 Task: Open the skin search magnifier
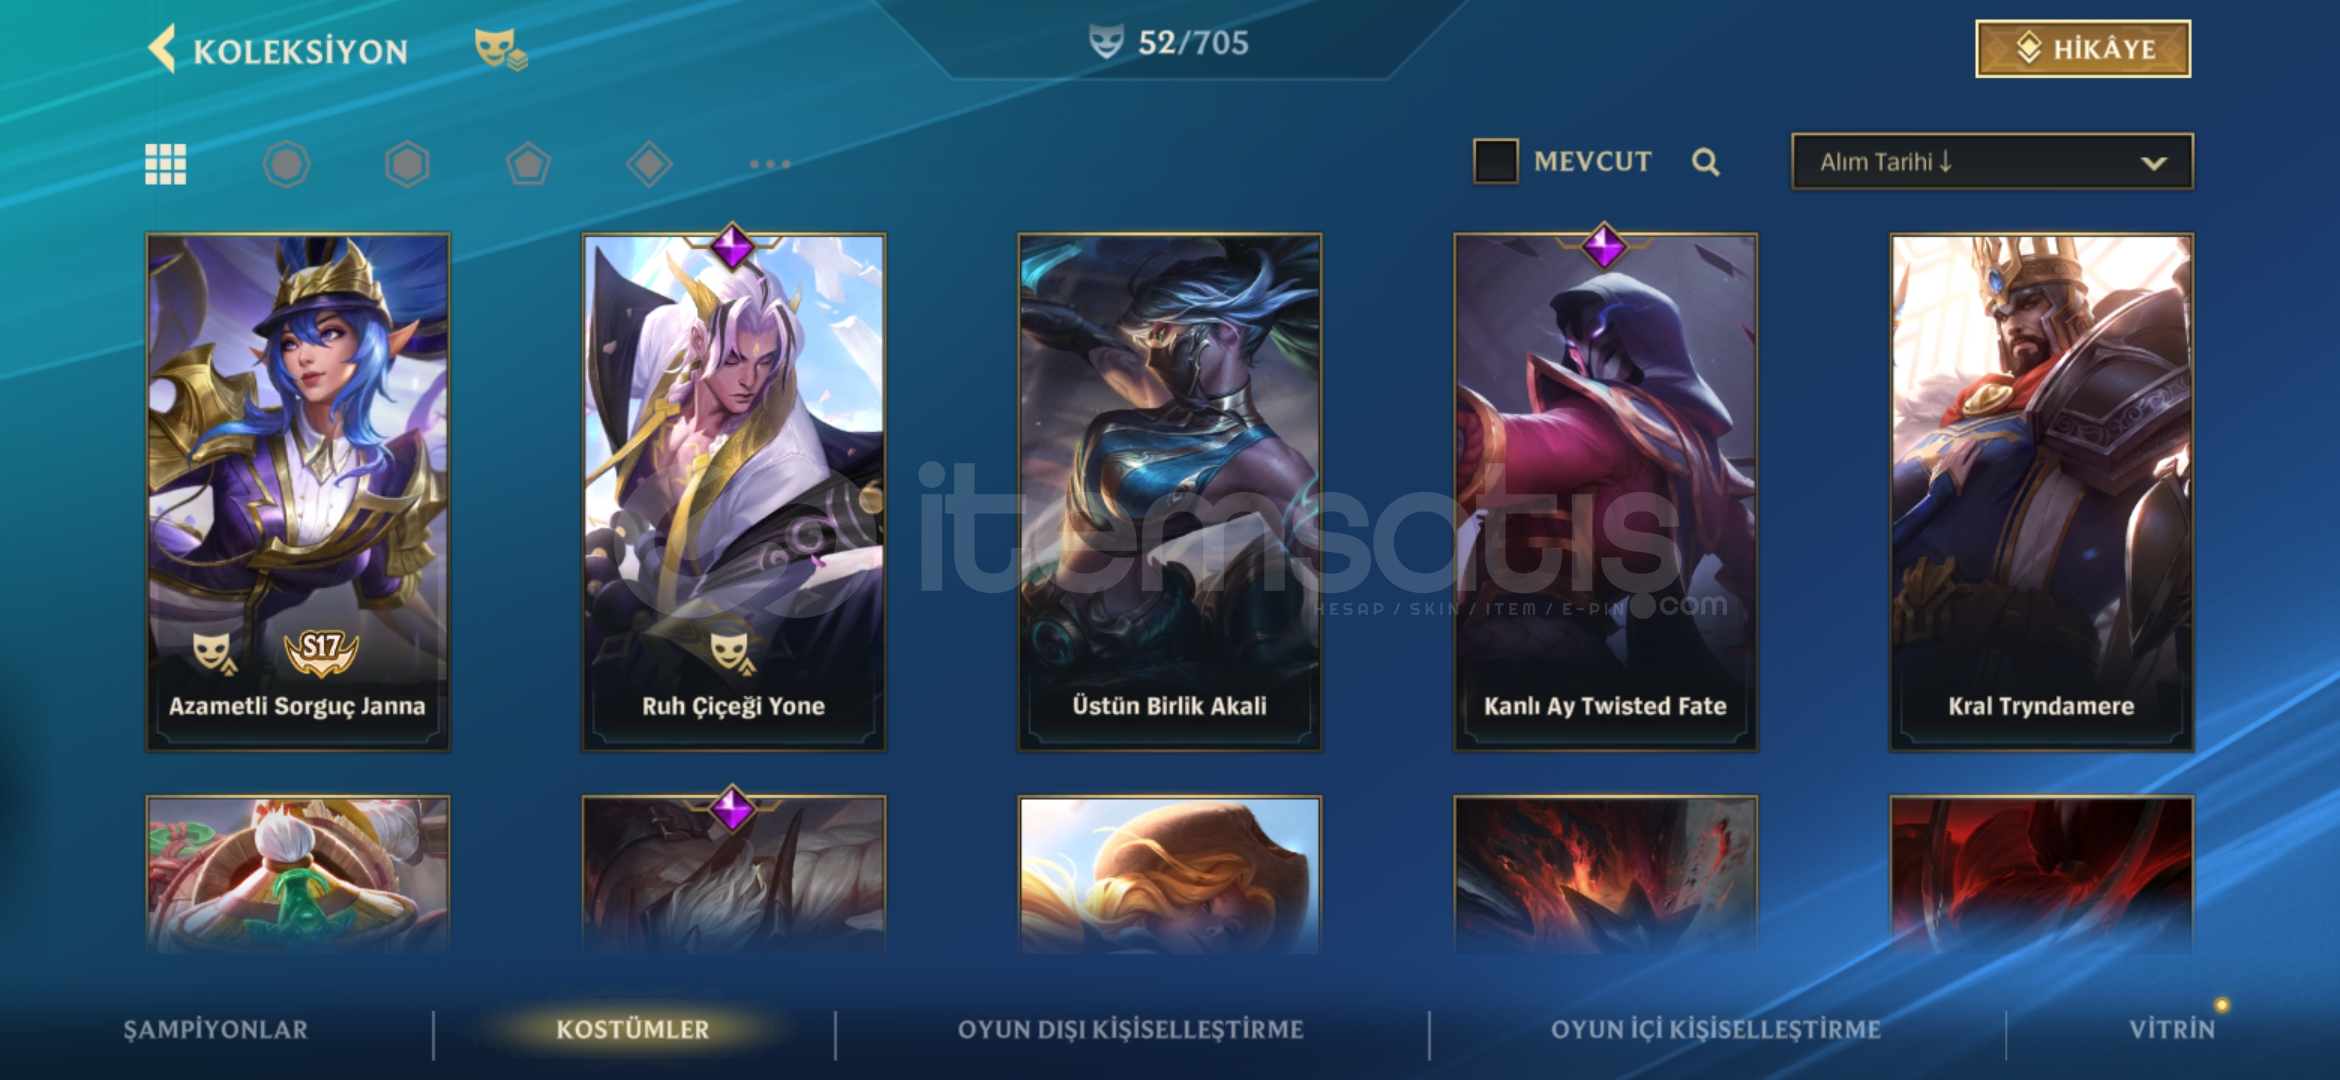tap(1706, 162)
